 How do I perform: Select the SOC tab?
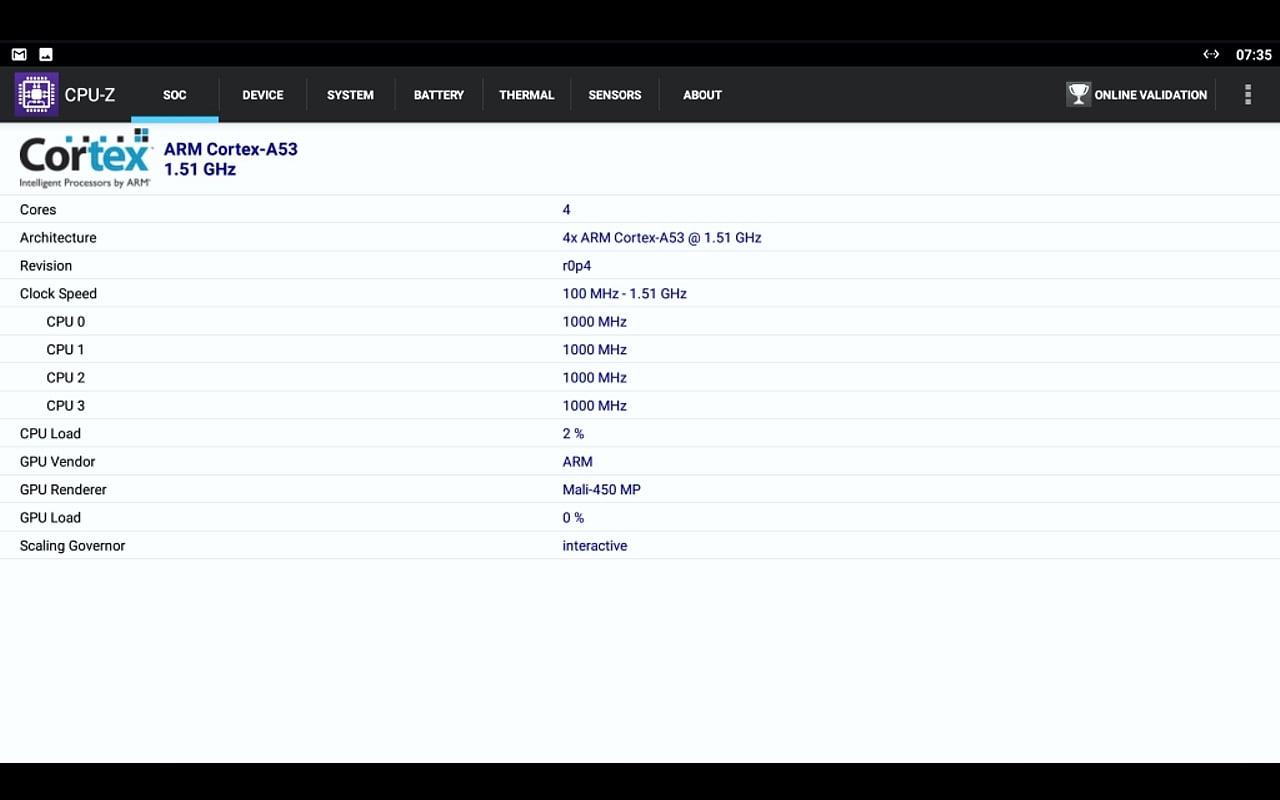click(x=175, y=95)
